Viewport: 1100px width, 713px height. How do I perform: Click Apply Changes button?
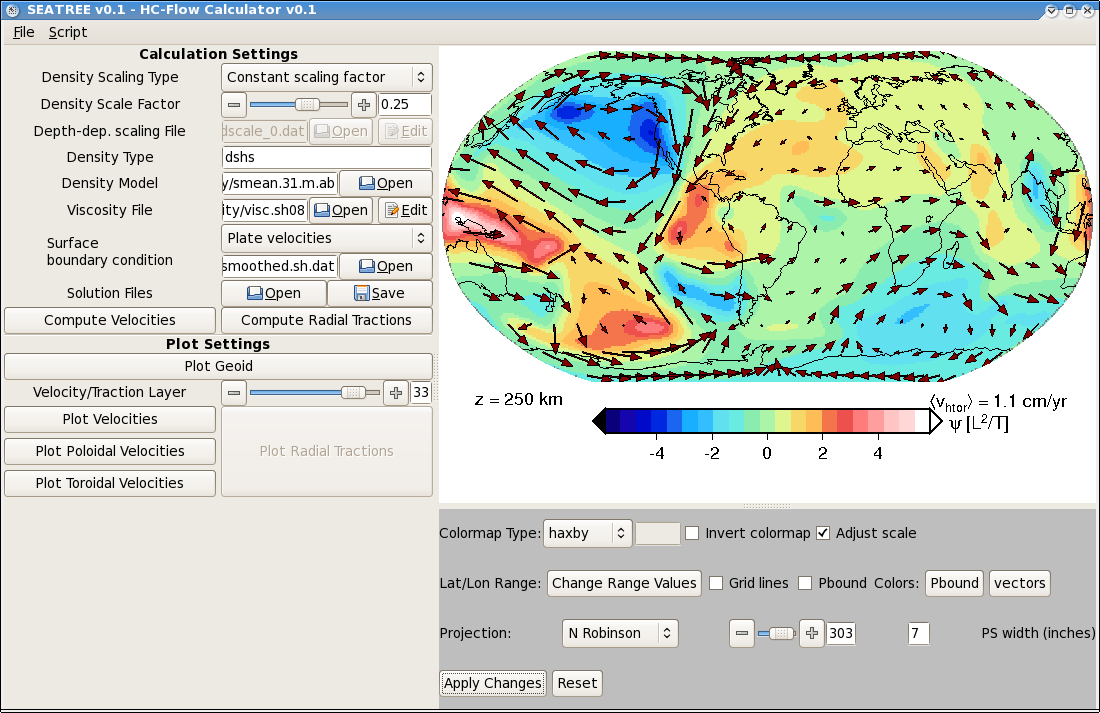pos(492,683)
